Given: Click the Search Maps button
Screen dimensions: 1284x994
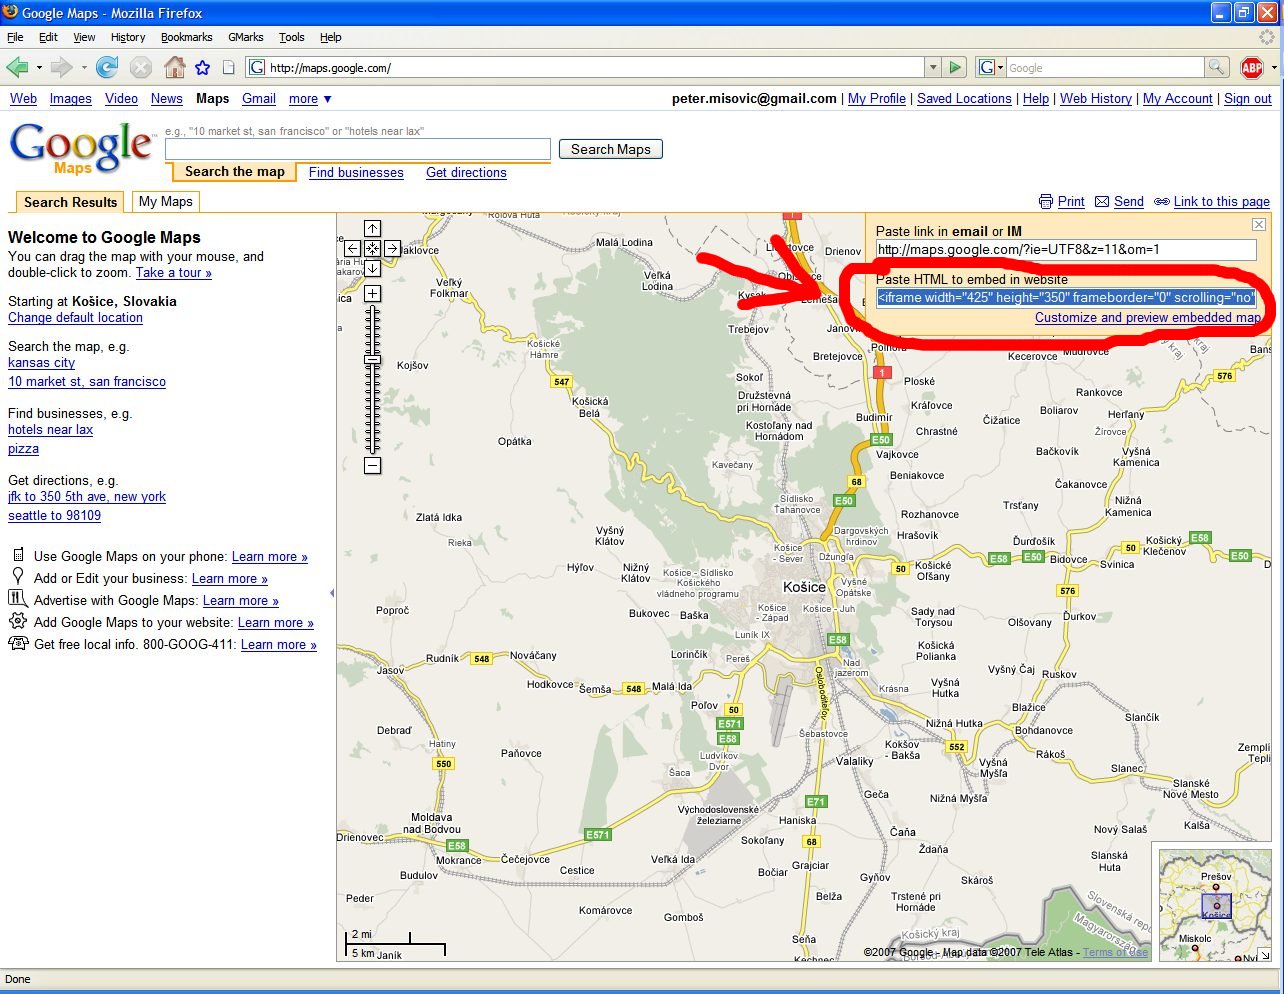Looking at the screenshot, I should pos(611,149).
